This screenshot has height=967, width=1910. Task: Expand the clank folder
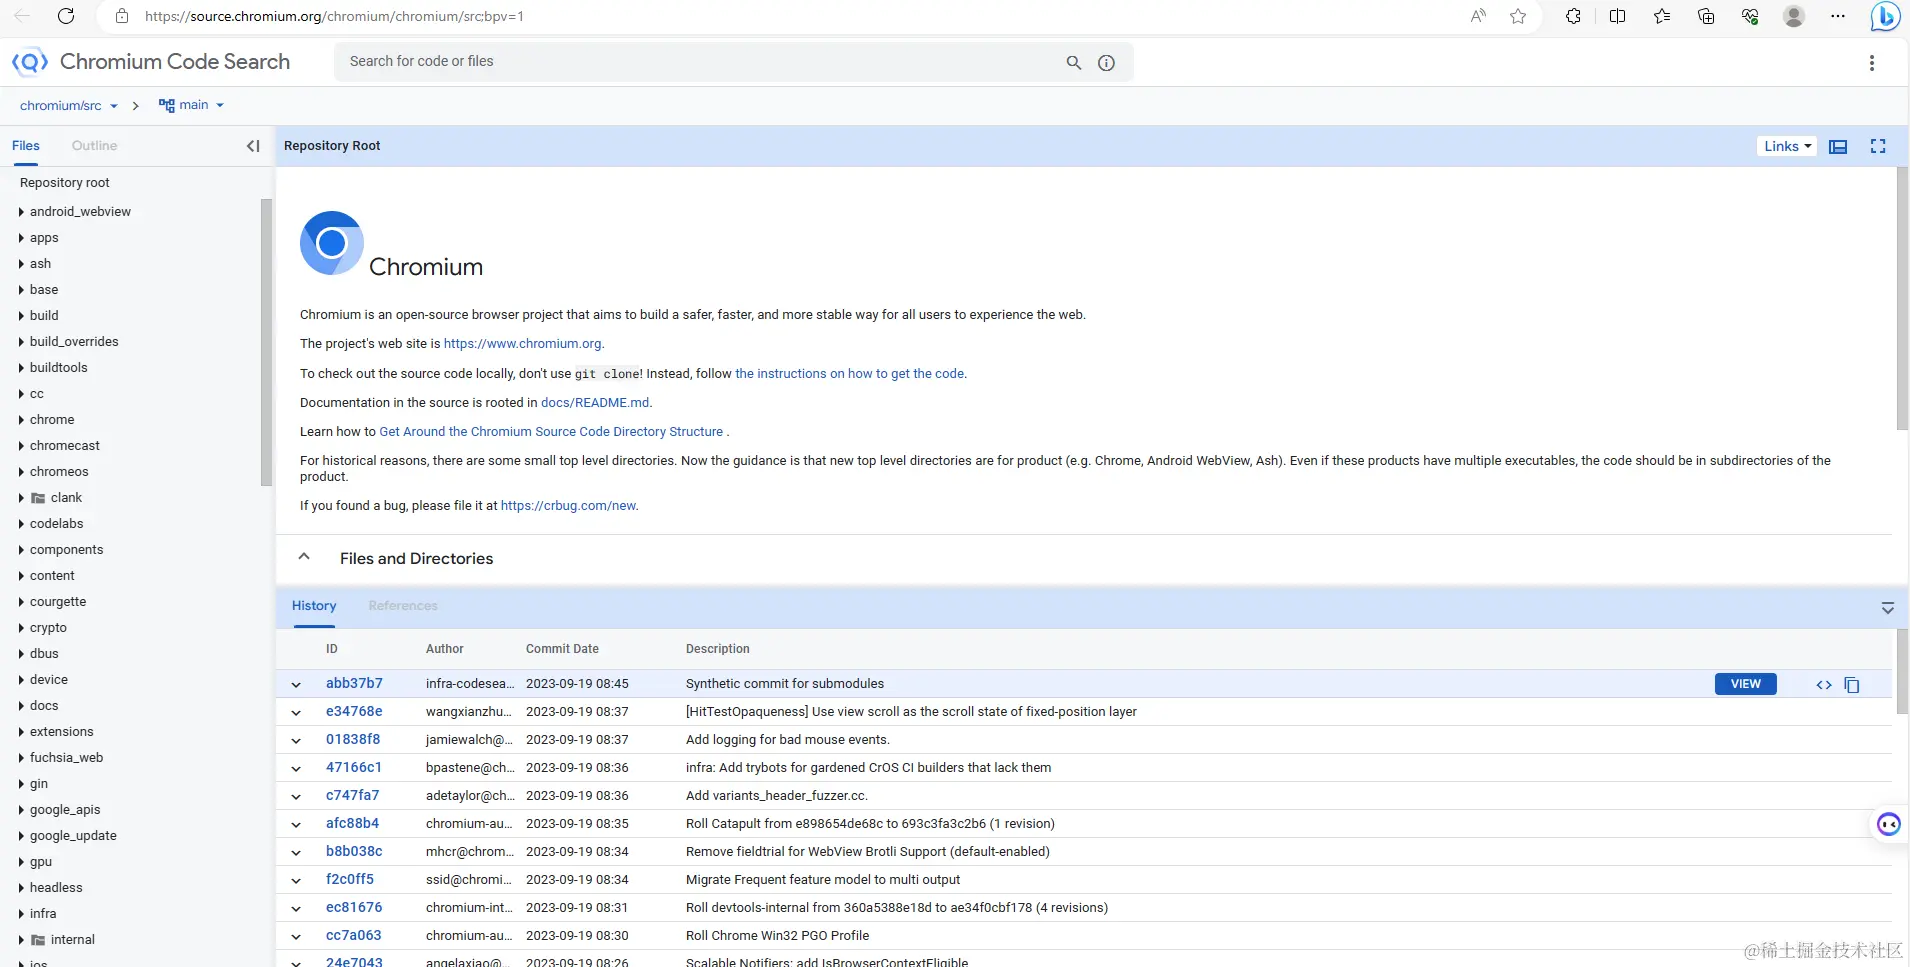pyautogui.click(x=21, y=498)
